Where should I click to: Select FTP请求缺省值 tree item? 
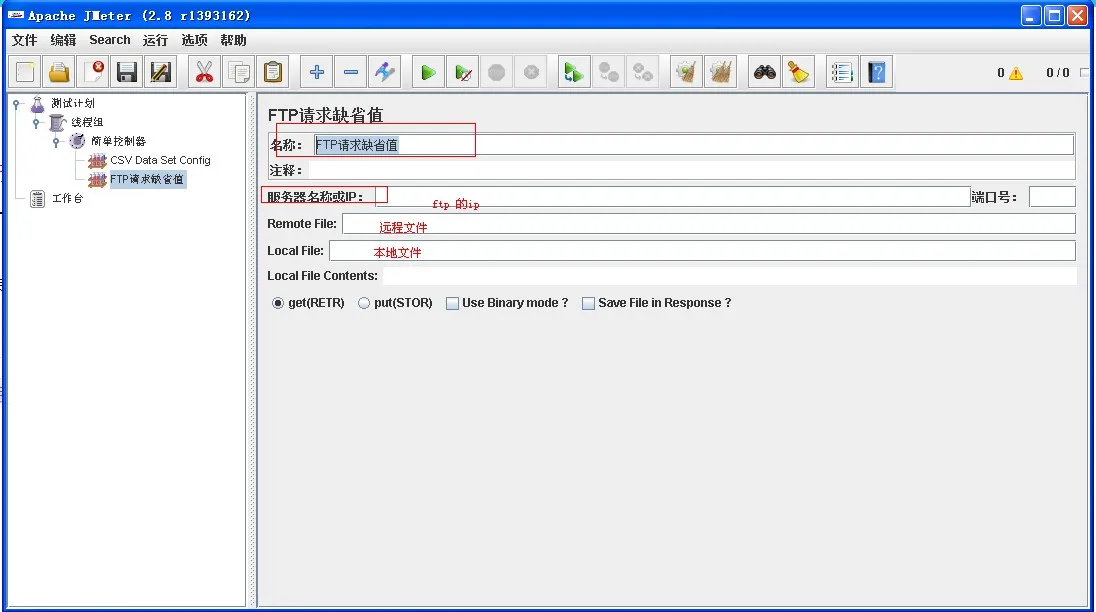147,179
